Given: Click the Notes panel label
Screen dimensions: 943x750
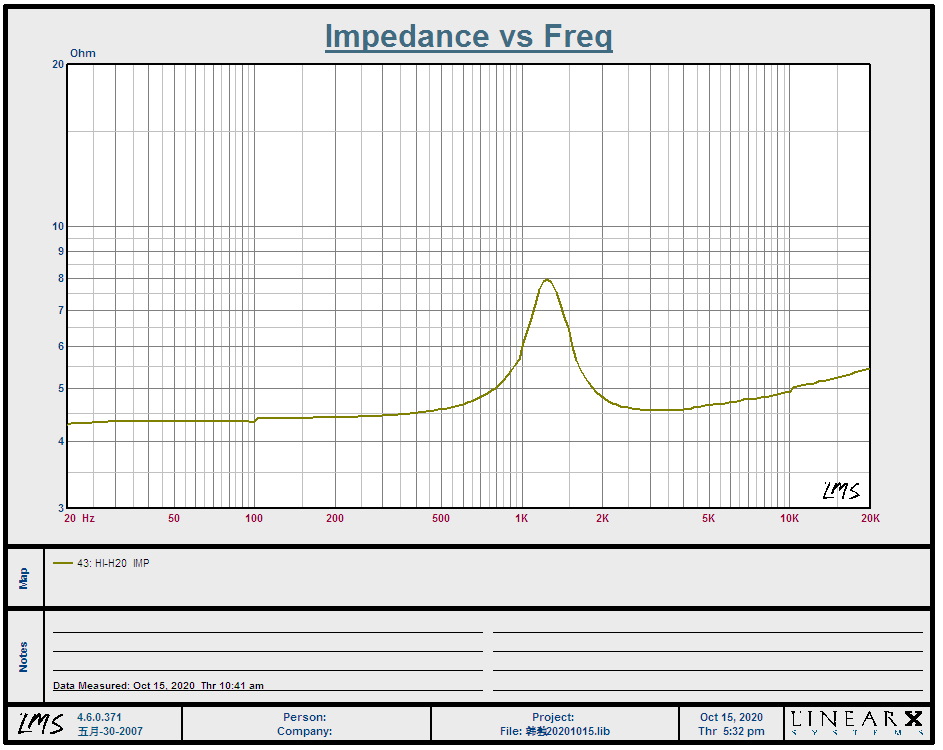Looking at the screenshot, I should (x=25, y=656).
